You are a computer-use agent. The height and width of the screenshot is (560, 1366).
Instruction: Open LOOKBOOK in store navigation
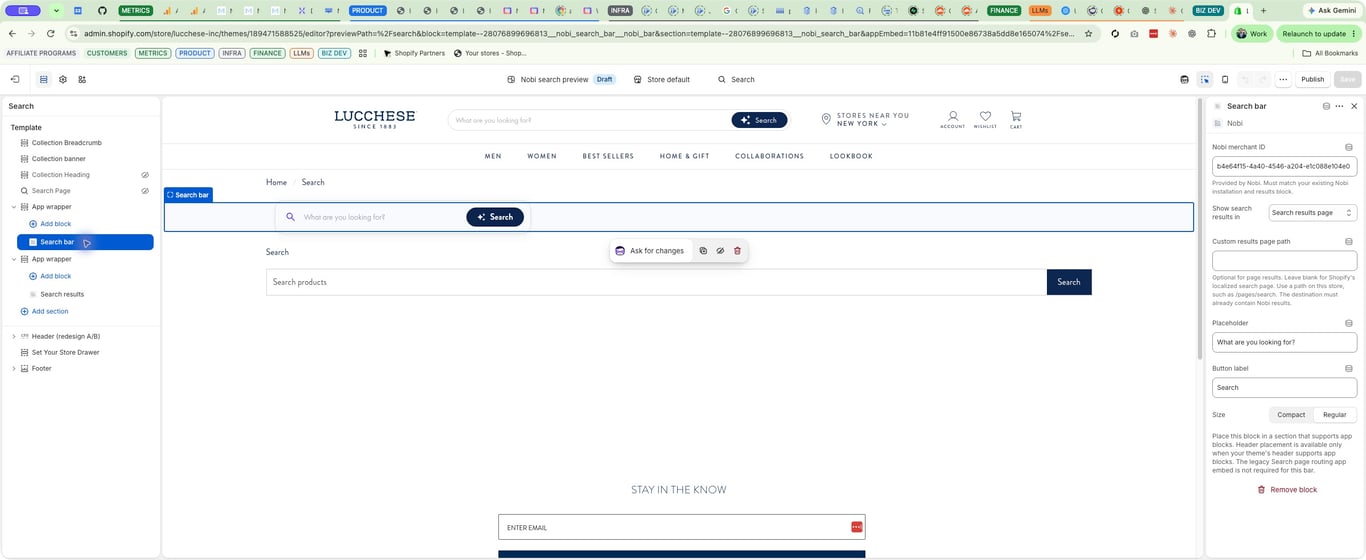[x=851, y=156]
